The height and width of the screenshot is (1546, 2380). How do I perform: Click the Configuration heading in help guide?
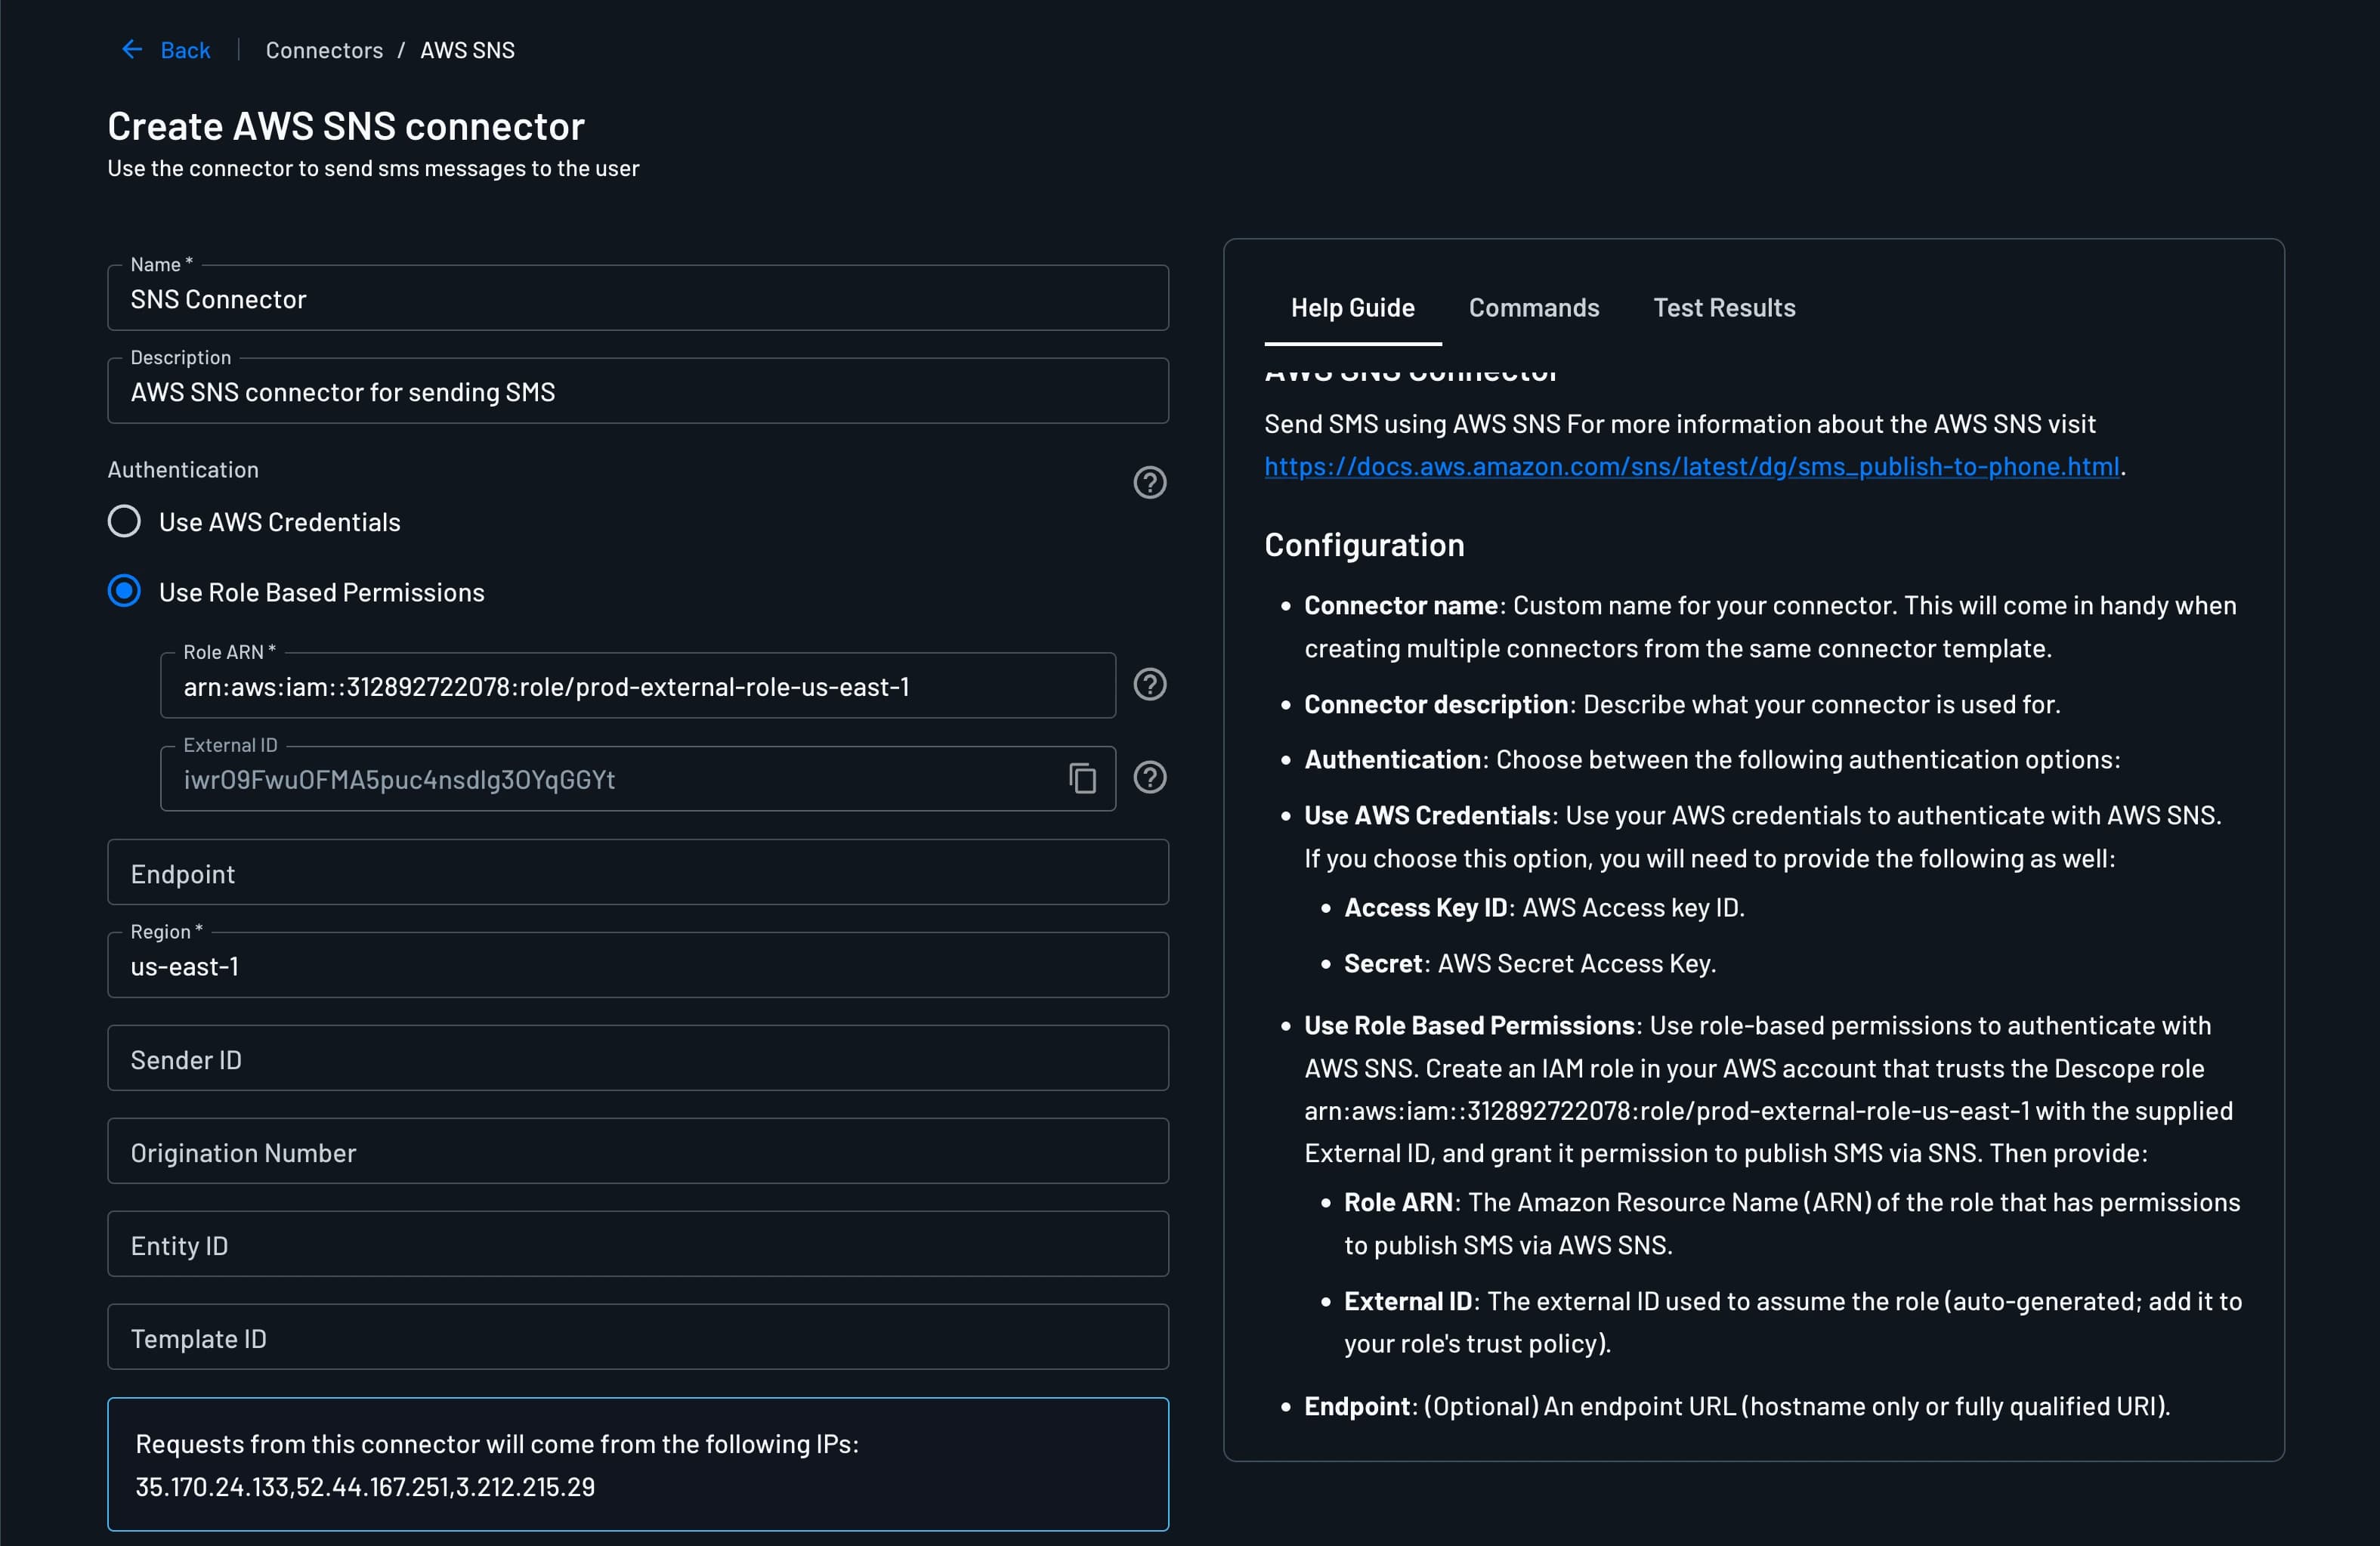coord(1364,545)
